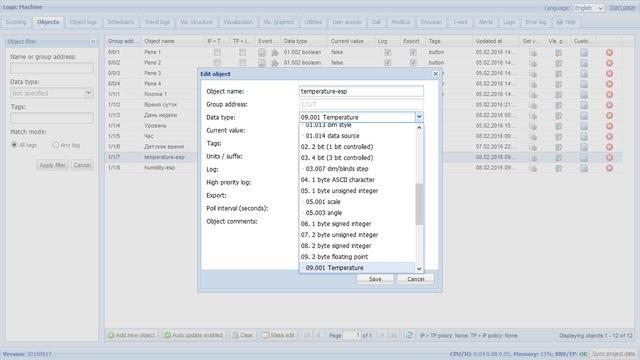Image resolution: width=640 pixels, height=360 pixels.
Task: Click Mass edit button
Action: (278, 335)
